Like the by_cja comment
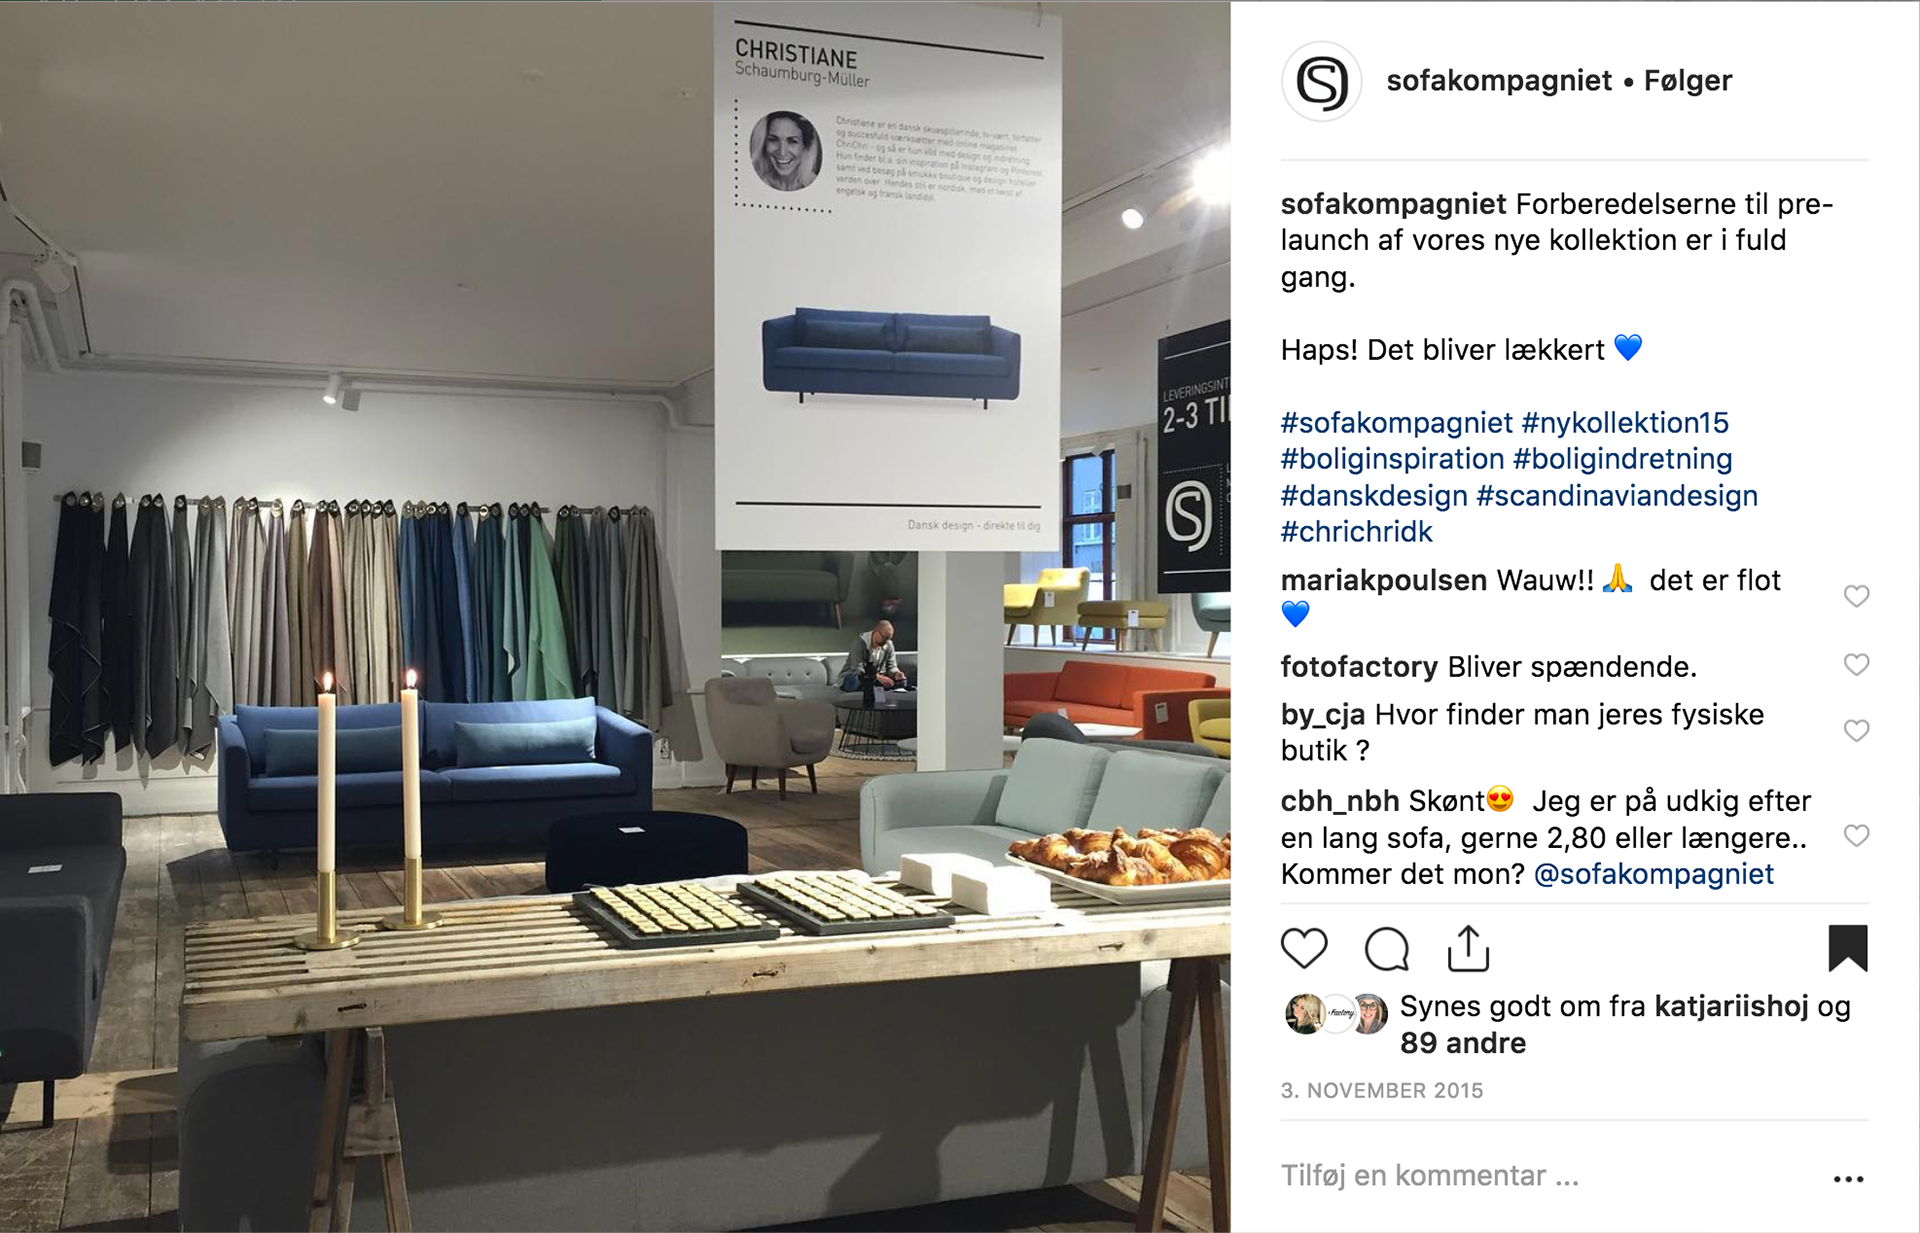 pos(1856,731)
